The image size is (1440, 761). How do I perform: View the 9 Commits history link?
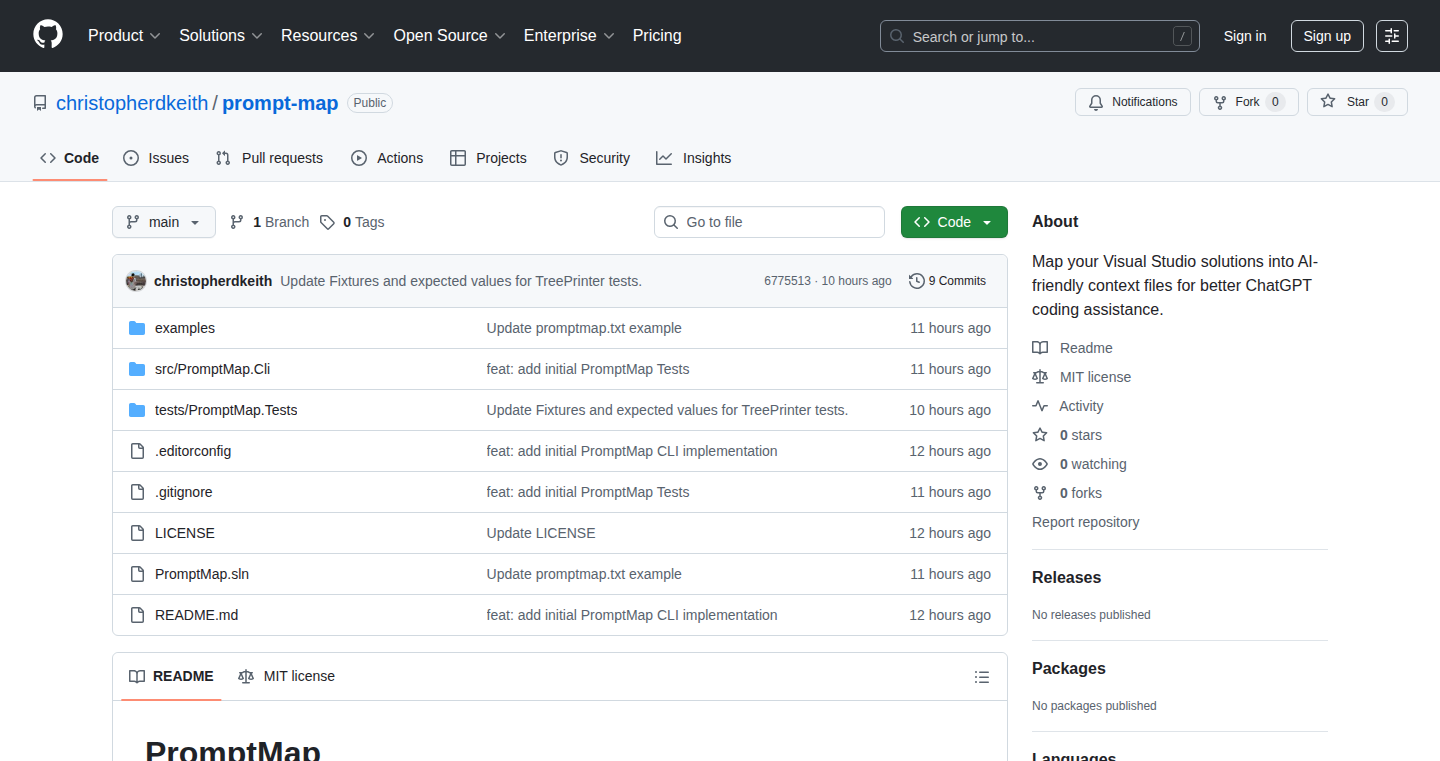coord(947,281)
